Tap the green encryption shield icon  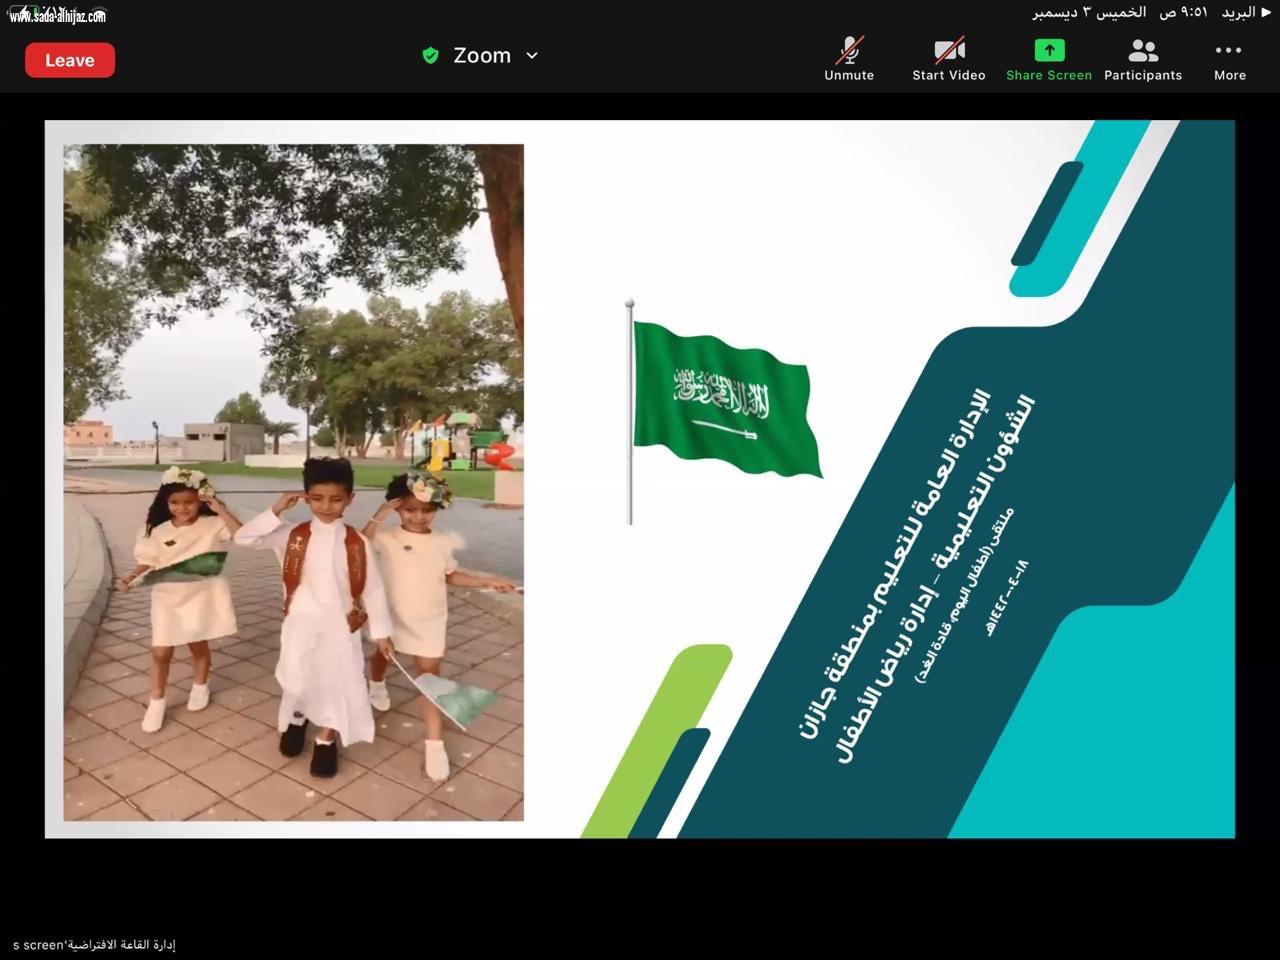click(431, 56)
